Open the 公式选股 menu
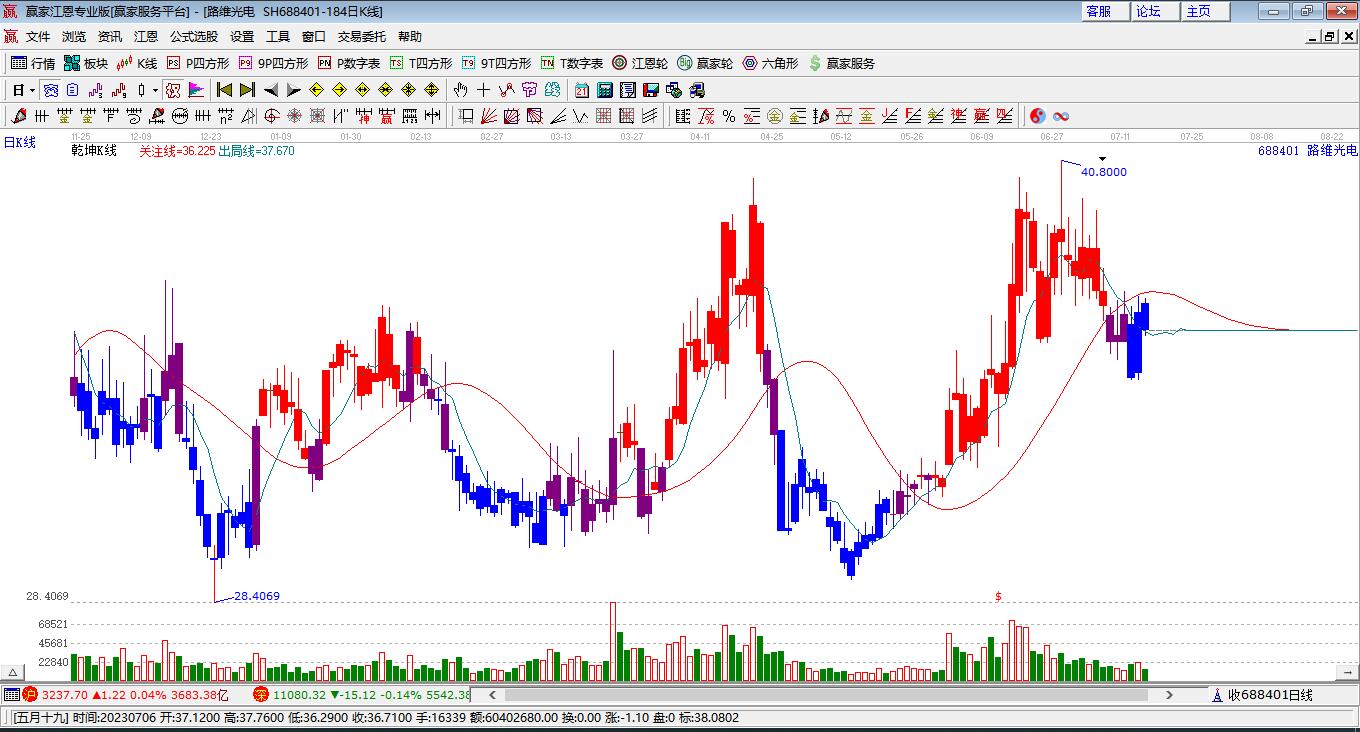 pyautogui.click(x=194, y=36)
